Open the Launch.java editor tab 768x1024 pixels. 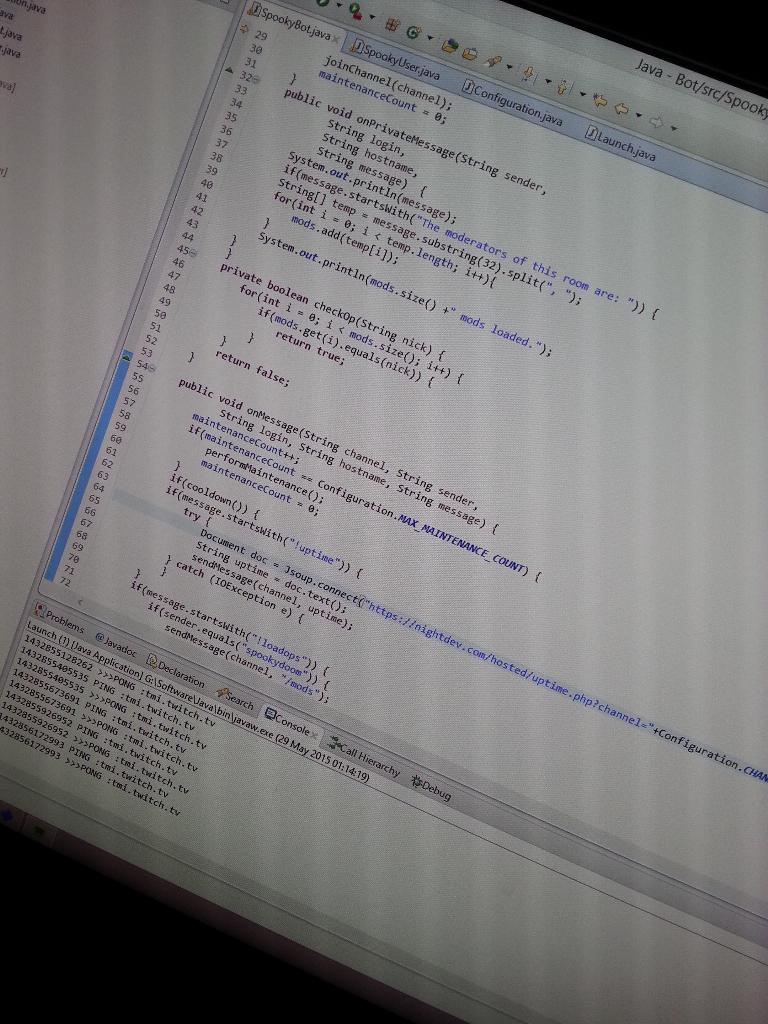tap(620, 143)
